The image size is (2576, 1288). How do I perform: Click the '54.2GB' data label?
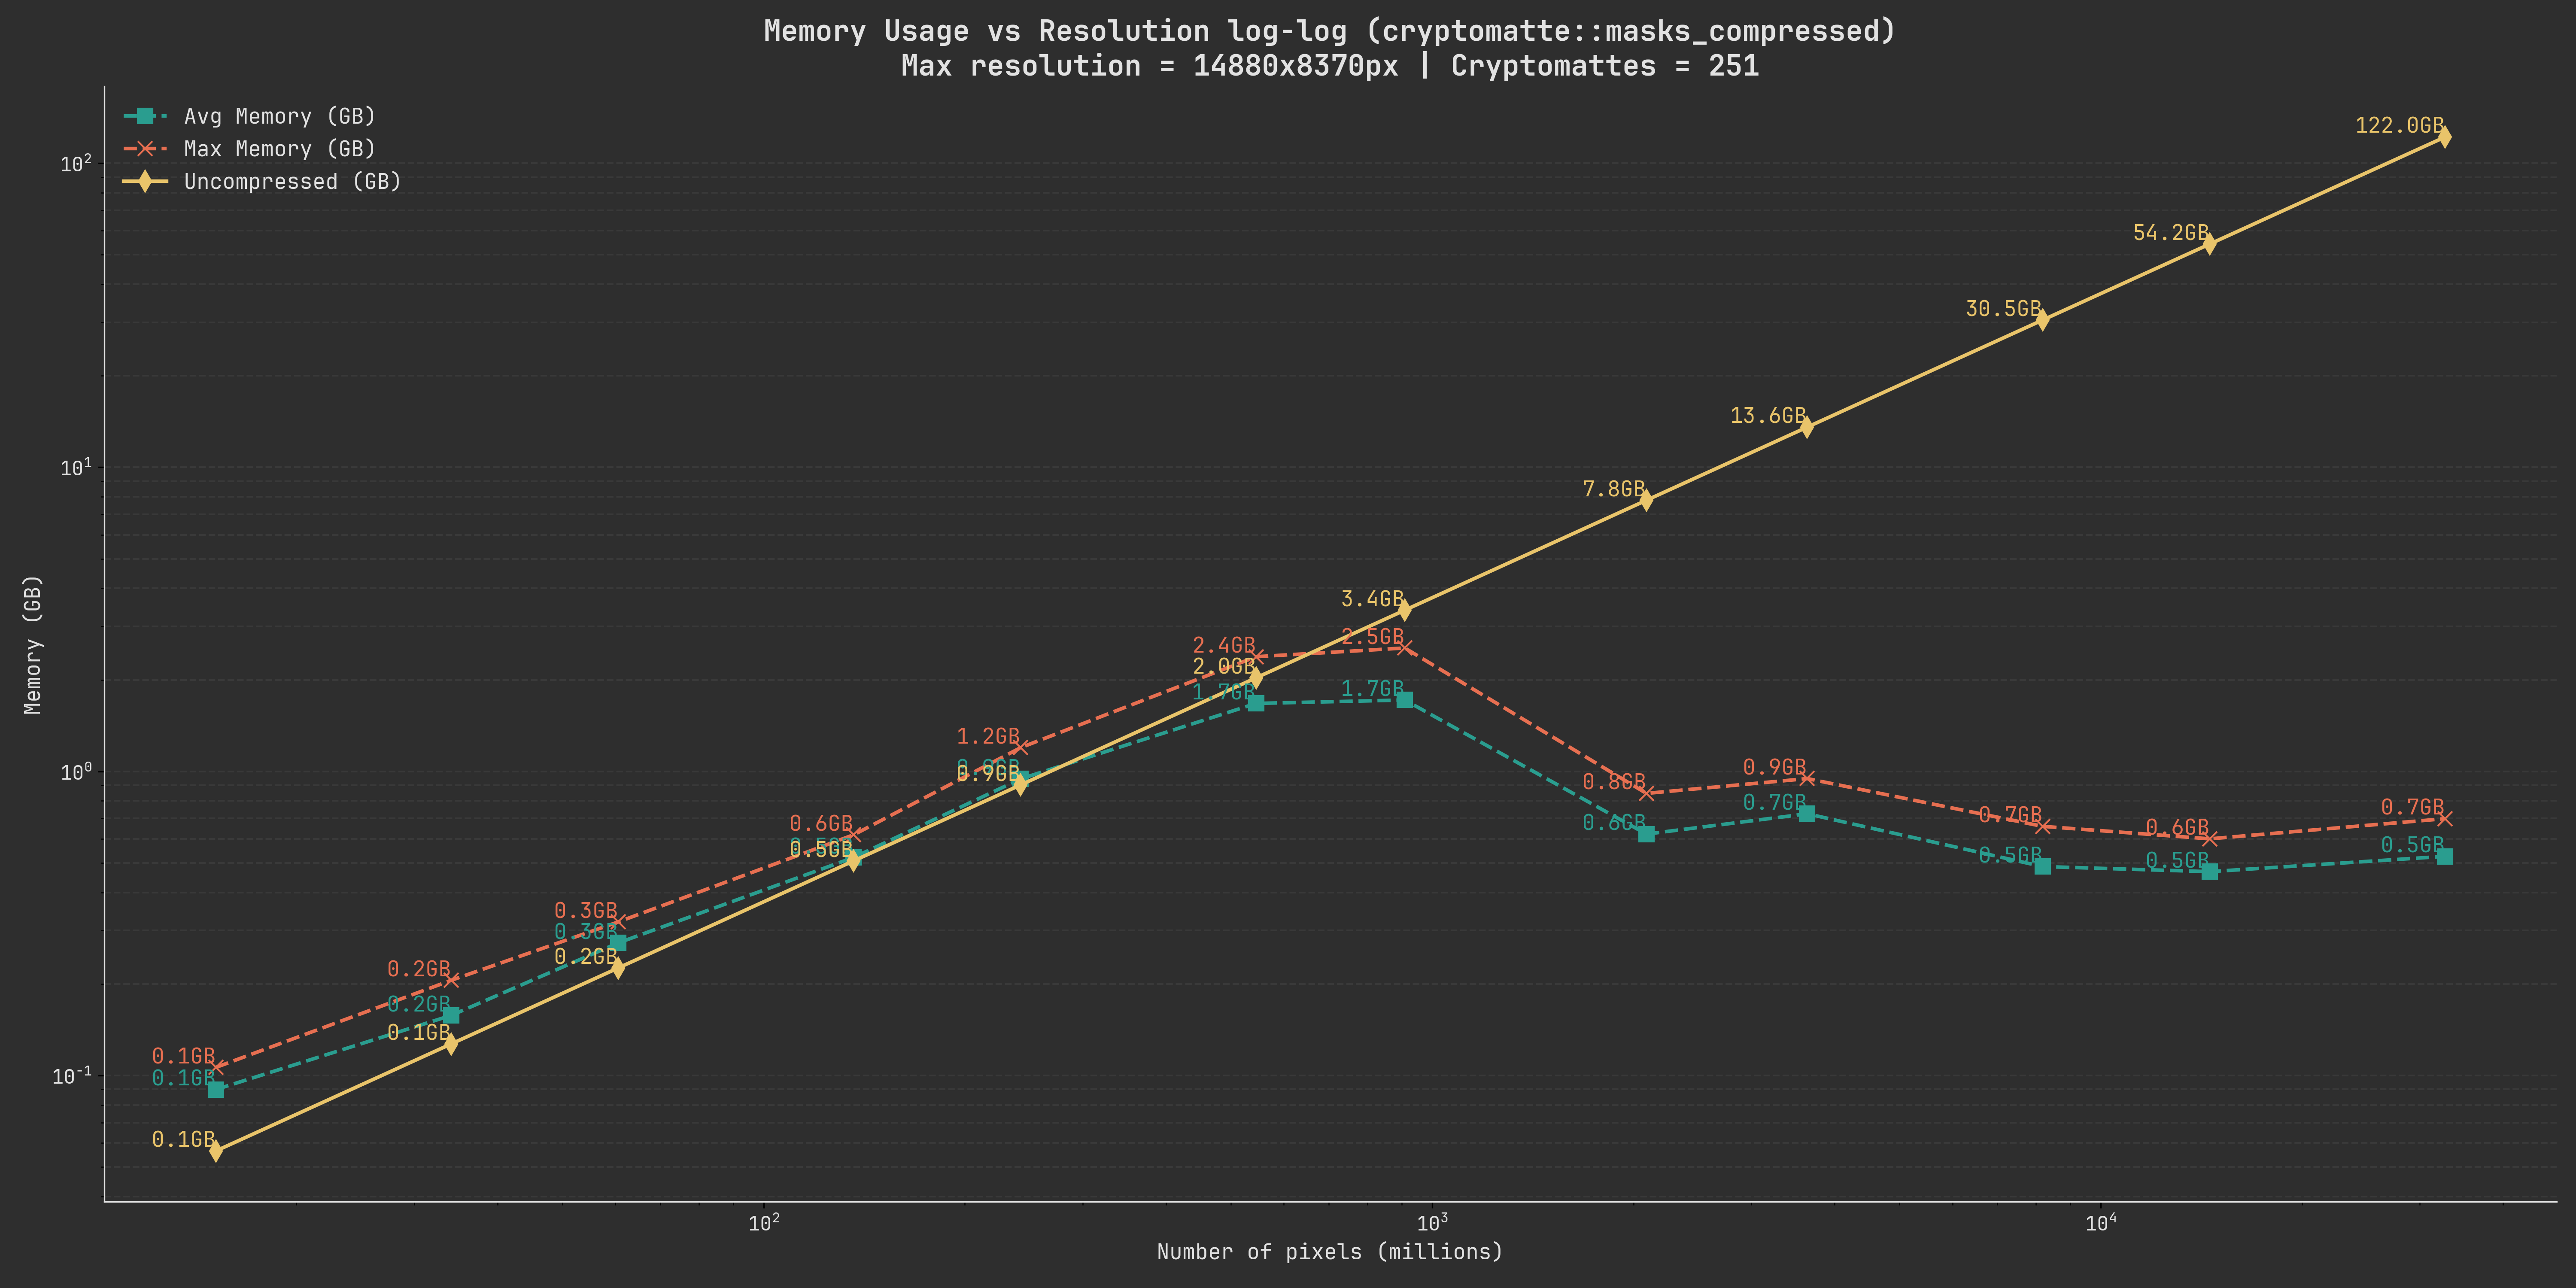2171,233
